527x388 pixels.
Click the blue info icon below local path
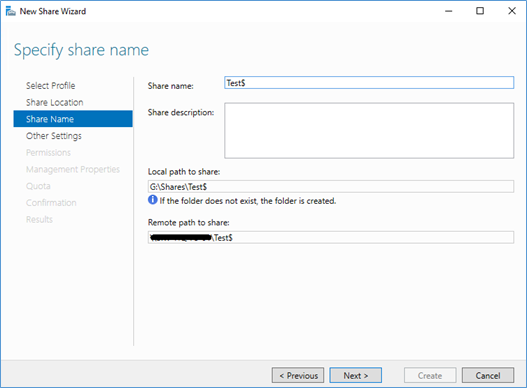(x=153, y=200)
